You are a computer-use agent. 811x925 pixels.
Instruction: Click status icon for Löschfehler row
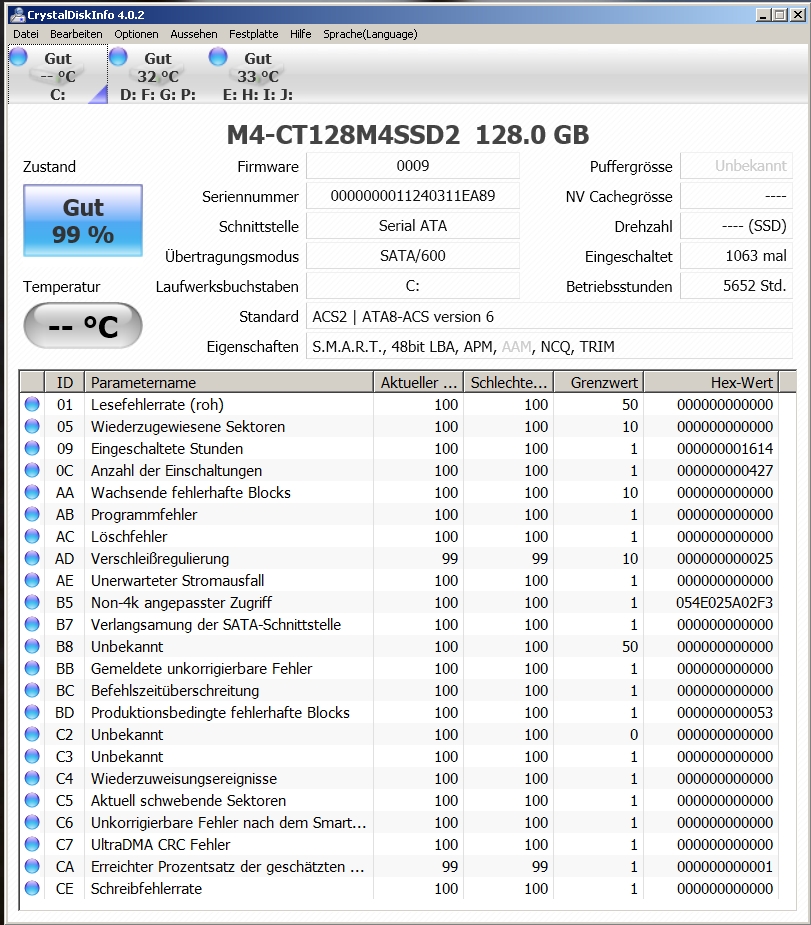pyautogui.click(x=32, y=536)
